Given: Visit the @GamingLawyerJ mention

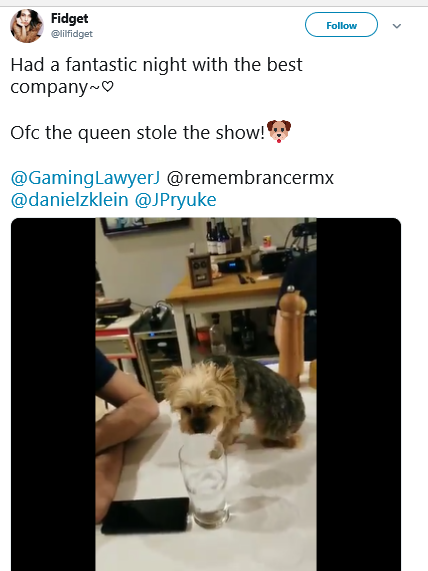Looking at the screenshot, I should (x=85, y=178).
